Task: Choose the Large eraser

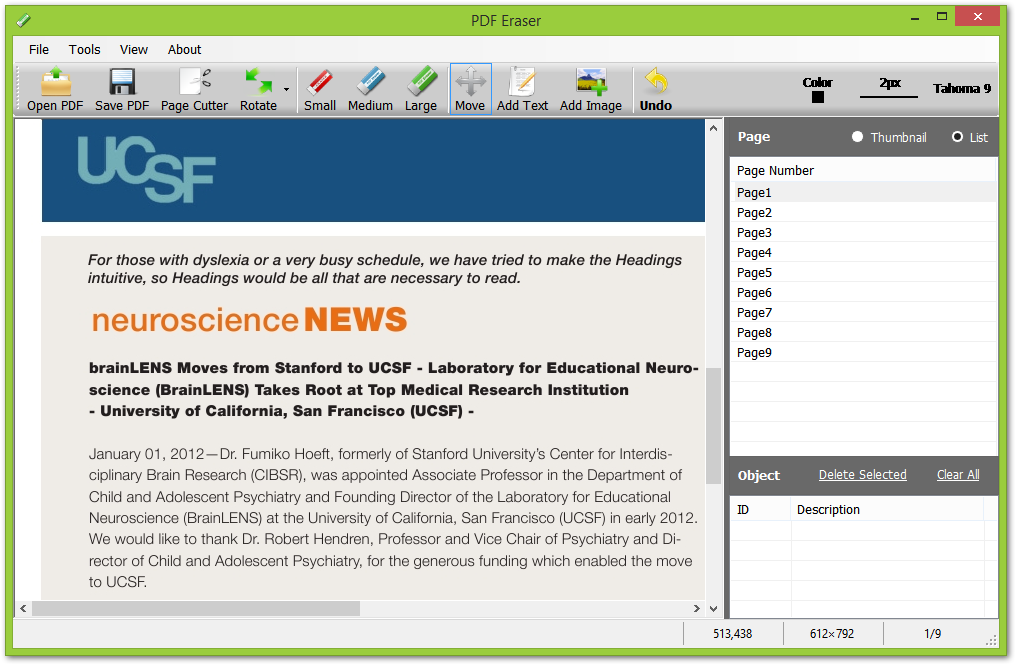Action: (x=421, y=89)
